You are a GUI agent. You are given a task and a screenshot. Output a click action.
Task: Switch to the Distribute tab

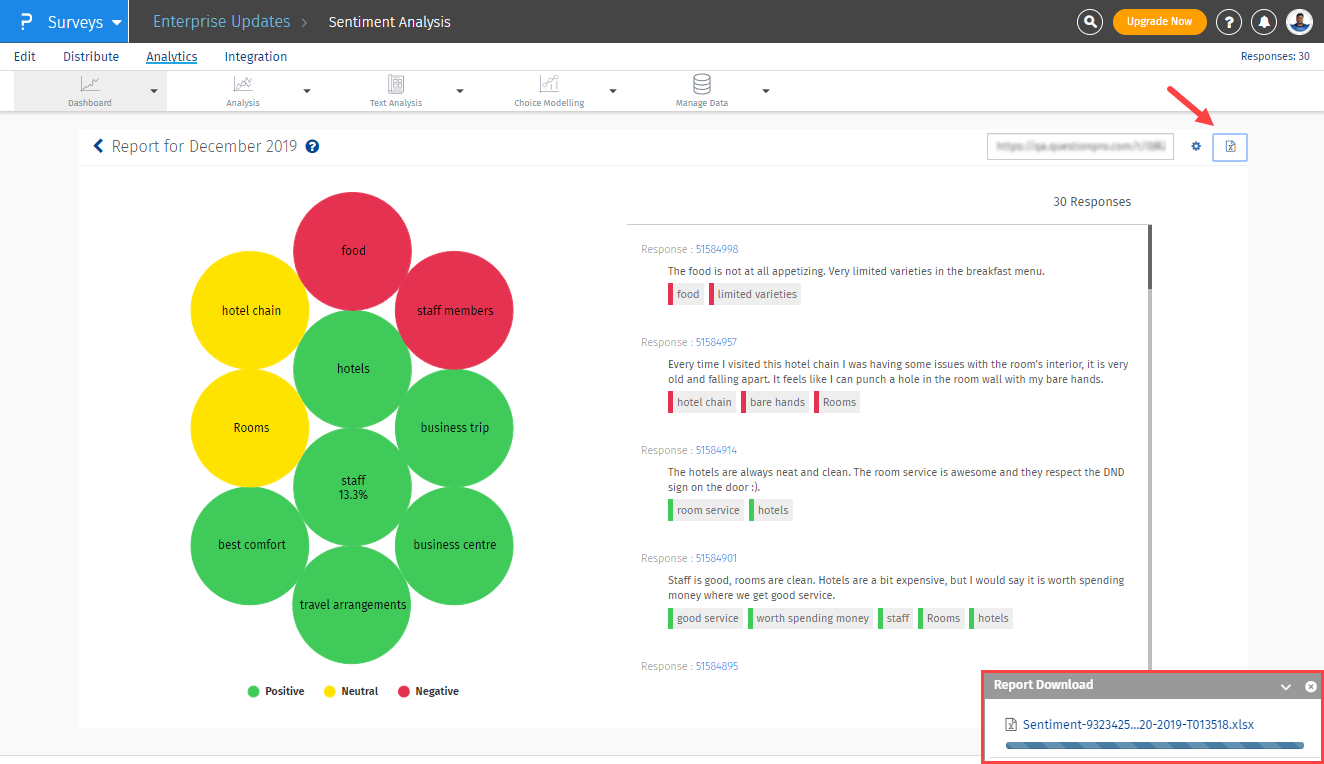pos(91,57)
